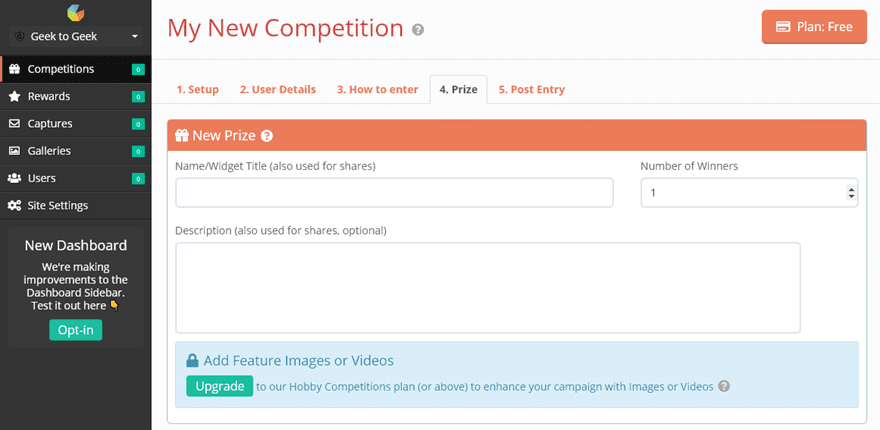Click the New Prize help icon
Image resolution: width=880 pixels, height=430 pixels.
[x=267, y=136]
